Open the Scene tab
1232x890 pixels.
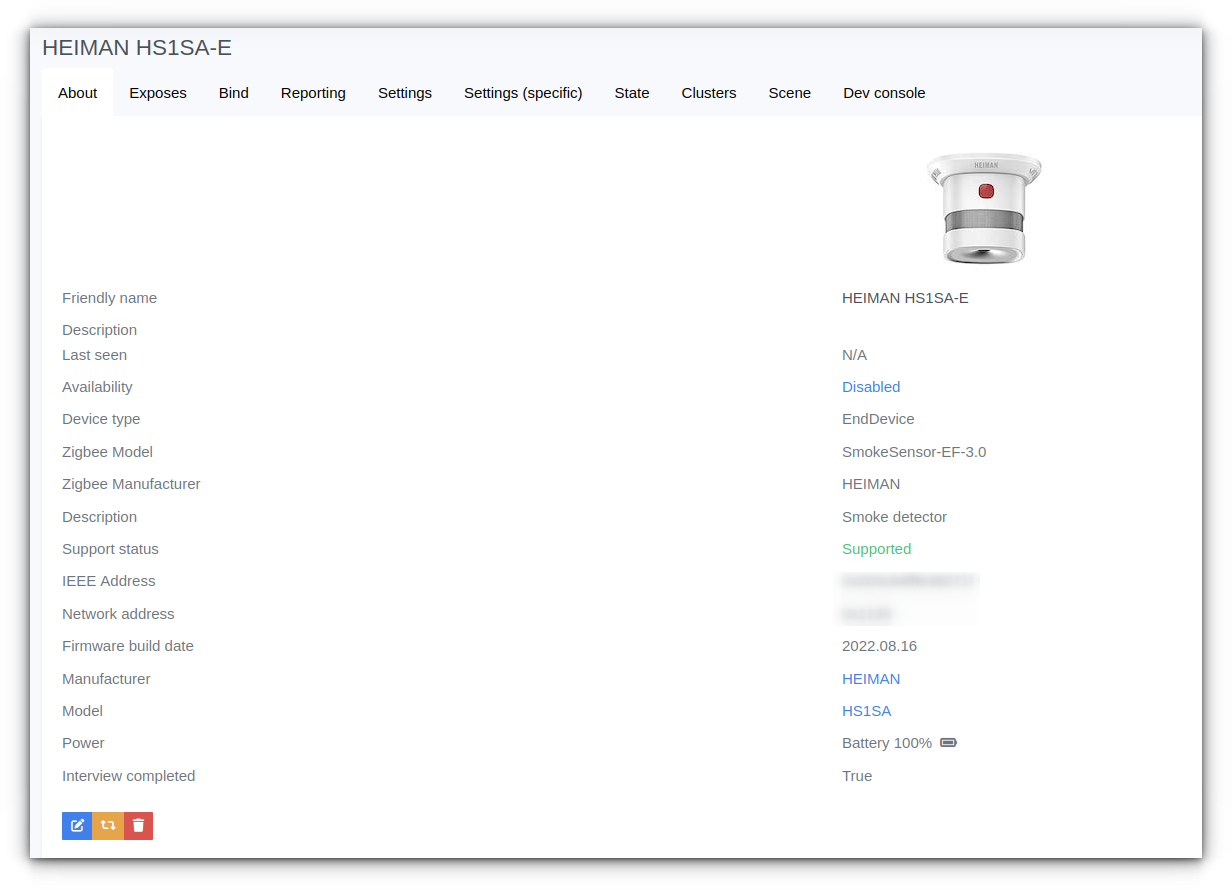pos(790,93)
